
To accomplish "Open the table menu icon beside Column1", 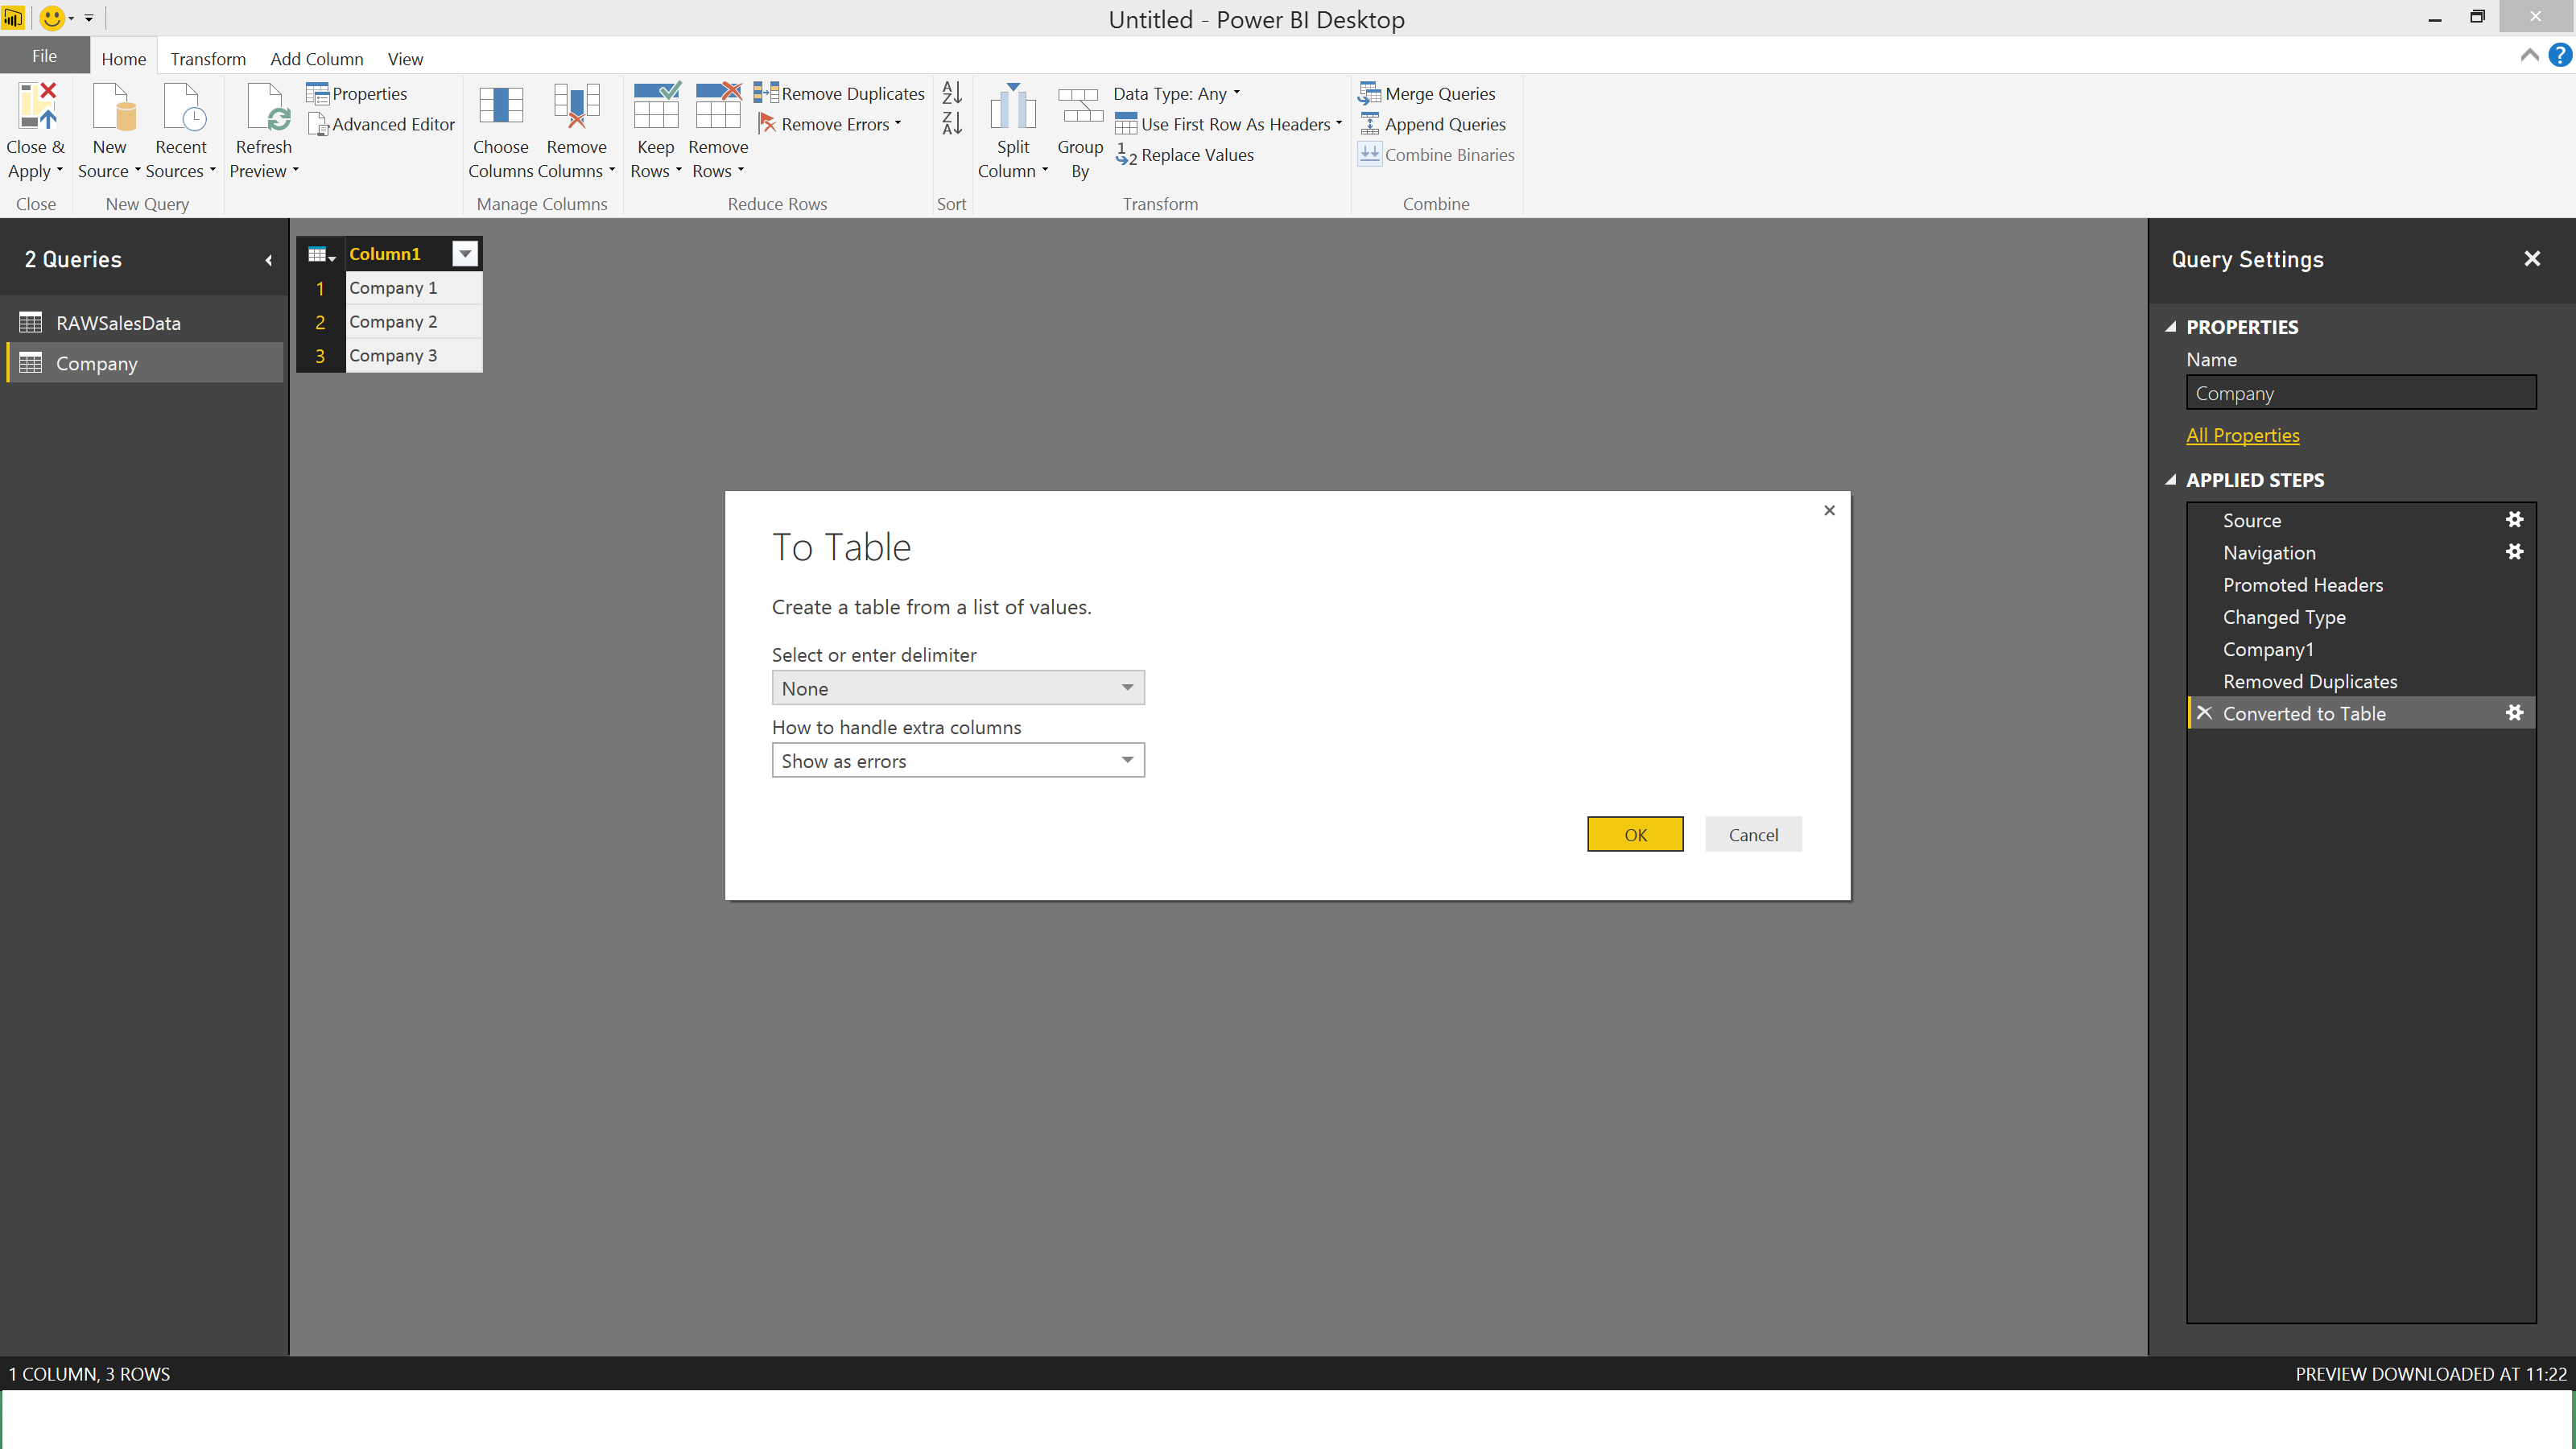I will coord(321,254).
